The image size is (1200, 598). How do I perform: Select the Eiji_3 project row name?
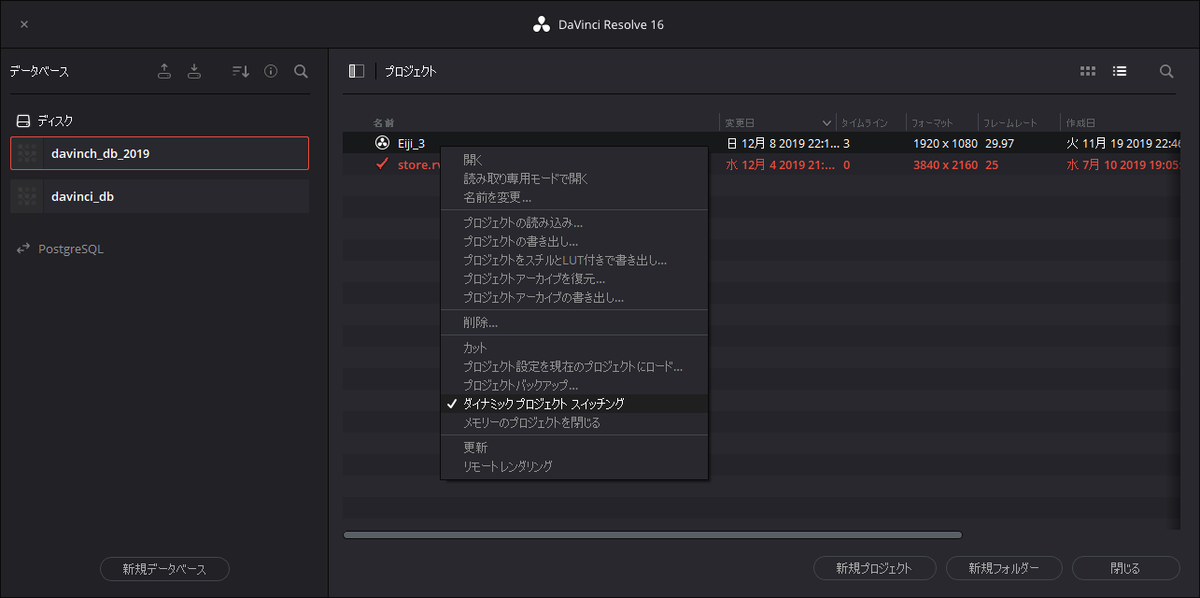(412, 143)
